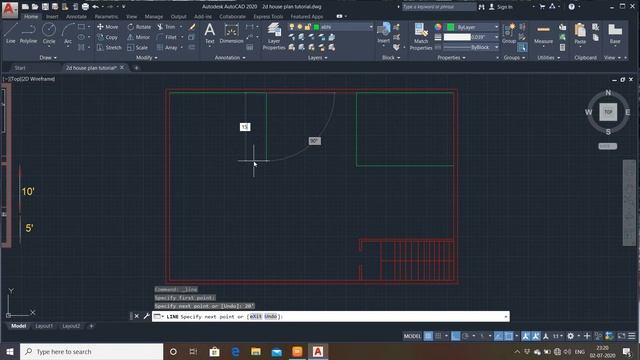The width and height of the screenshot is (640, 360).
Task: Open Layer Properties manager
Action: coord(274,37)
